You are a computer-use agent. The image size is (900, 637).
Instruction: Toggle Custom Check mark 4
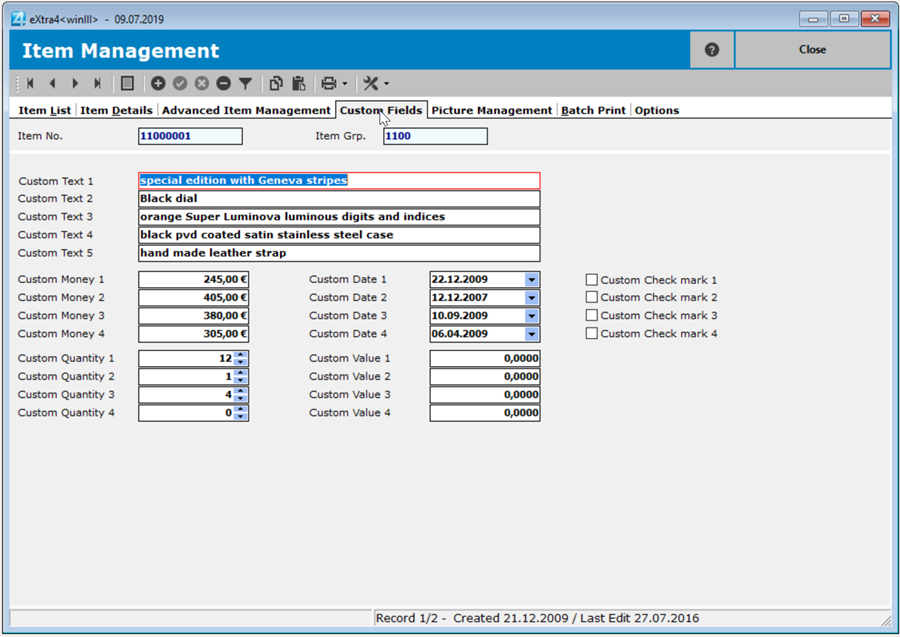[x=592, y=334]
